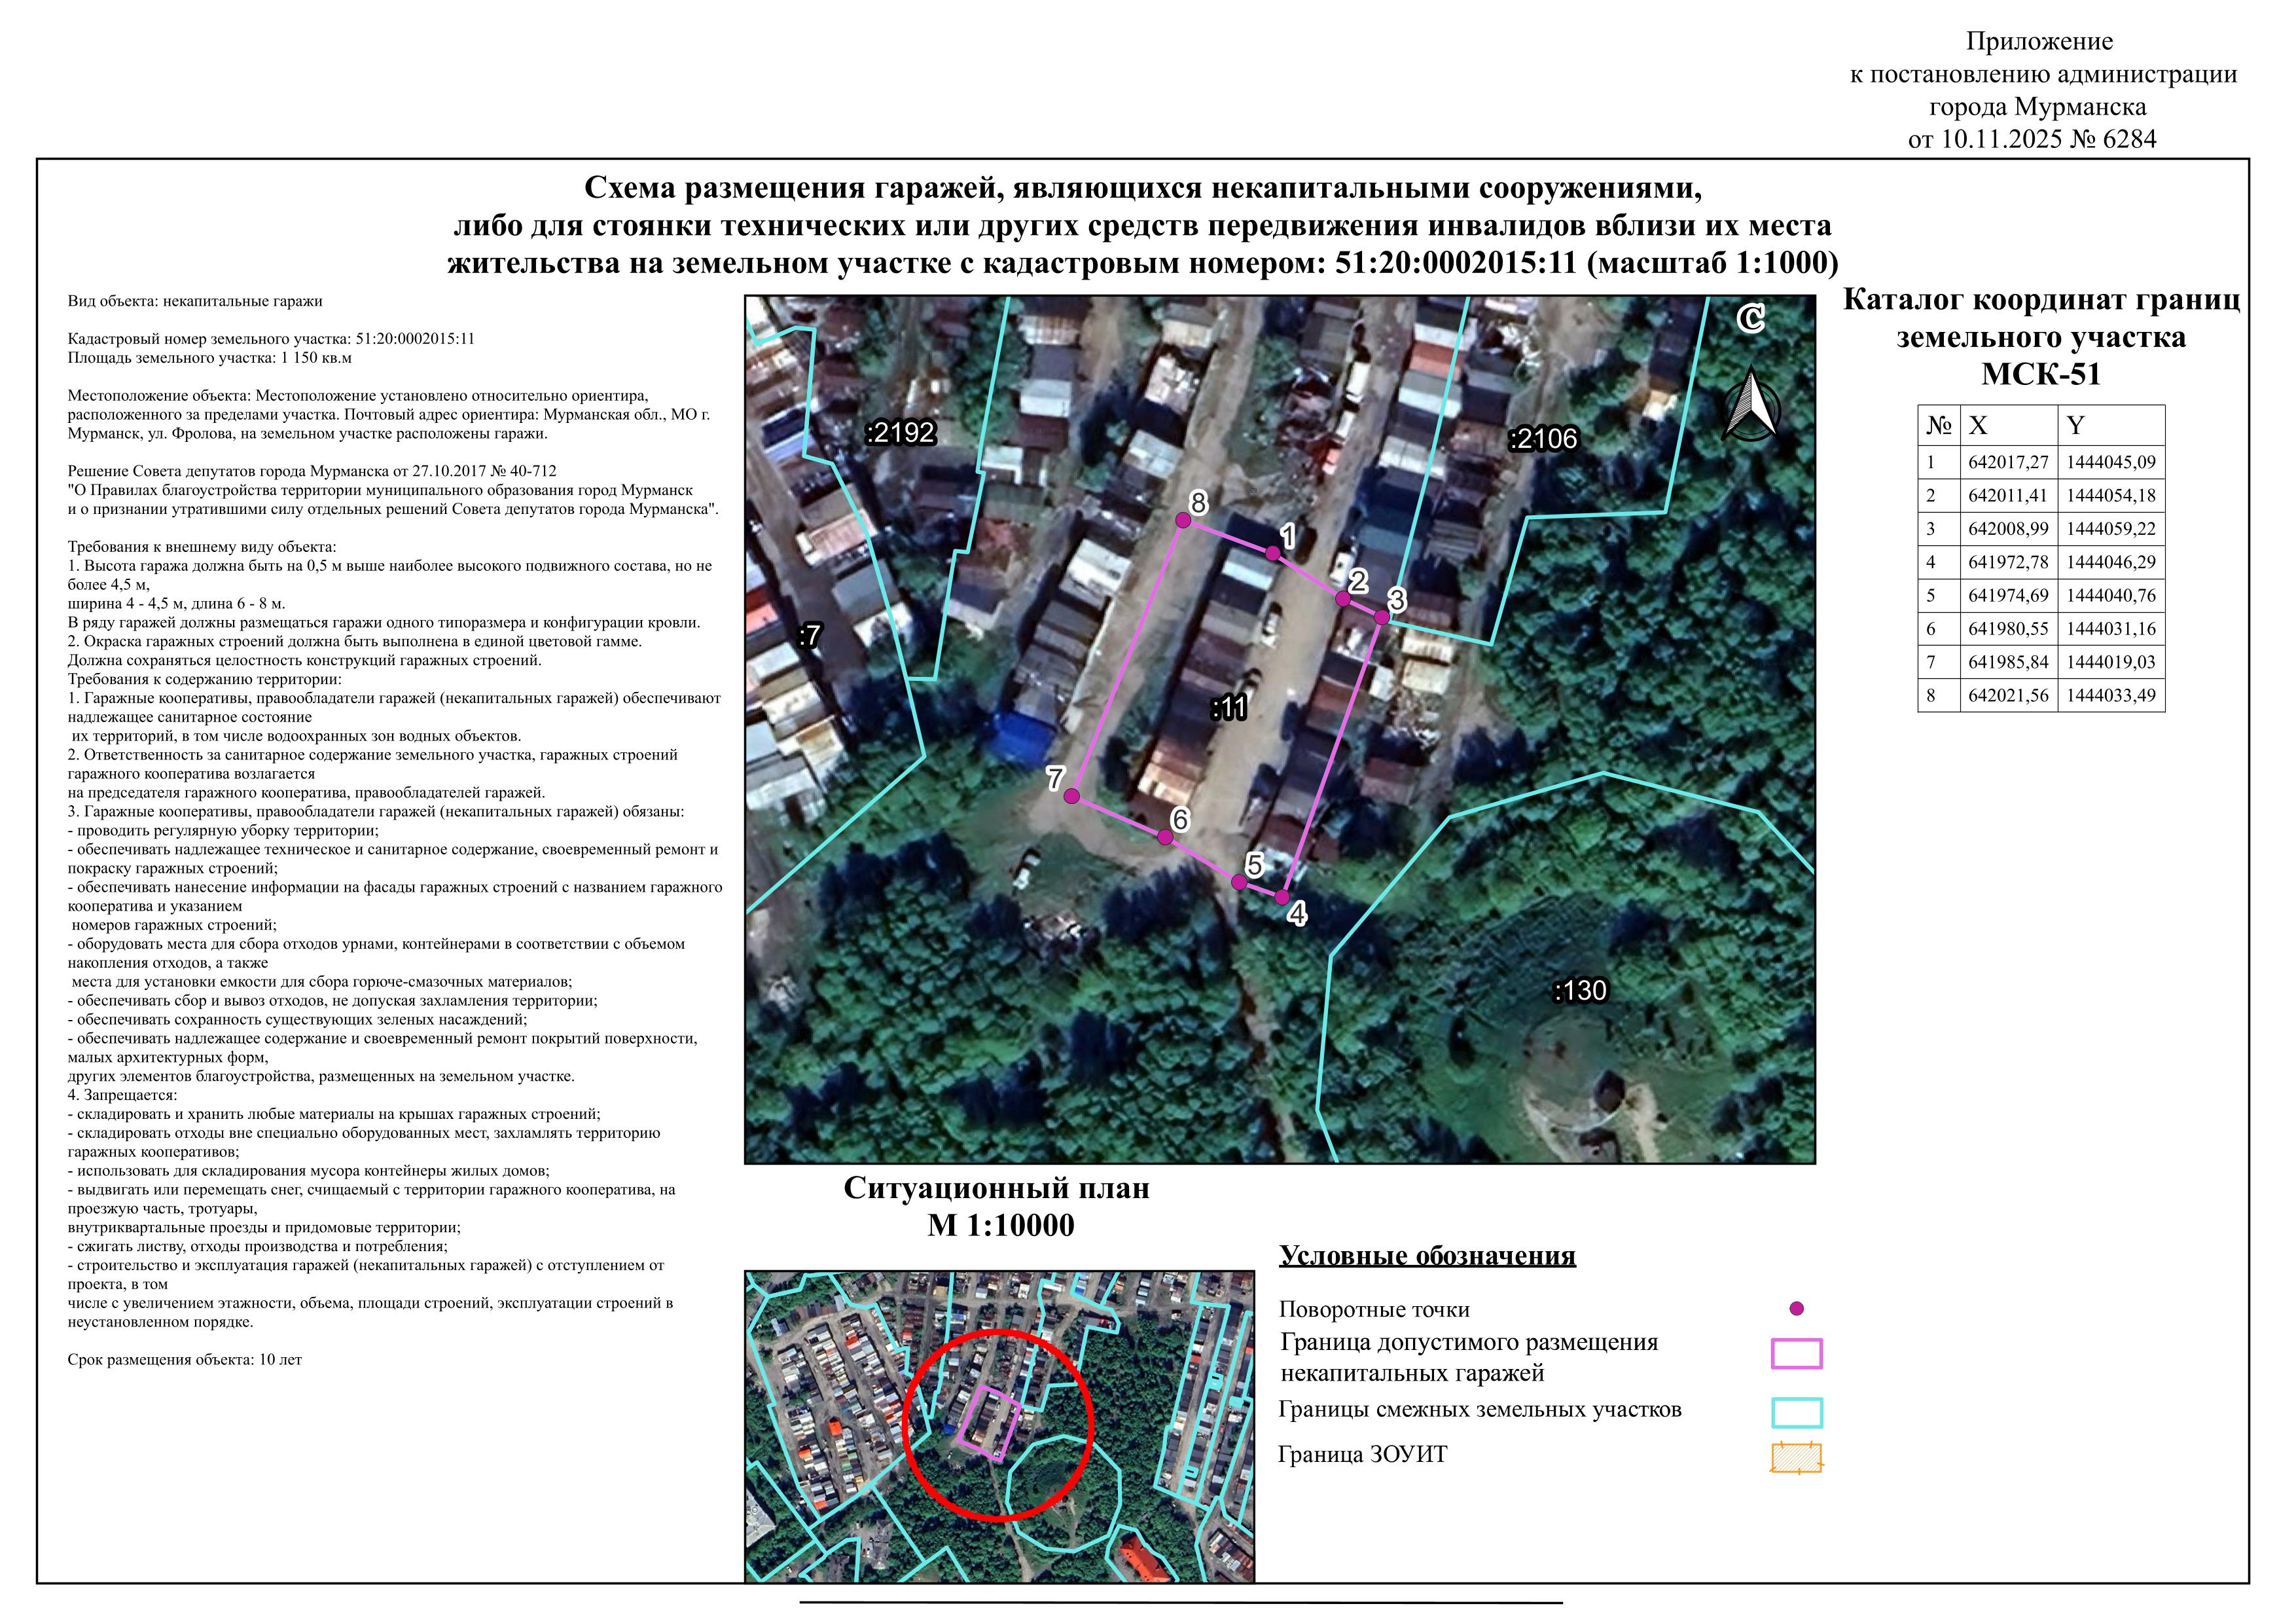Click parcel label :2192 on map
This screenshot has height=1623, width=2296.
(900, 433)
